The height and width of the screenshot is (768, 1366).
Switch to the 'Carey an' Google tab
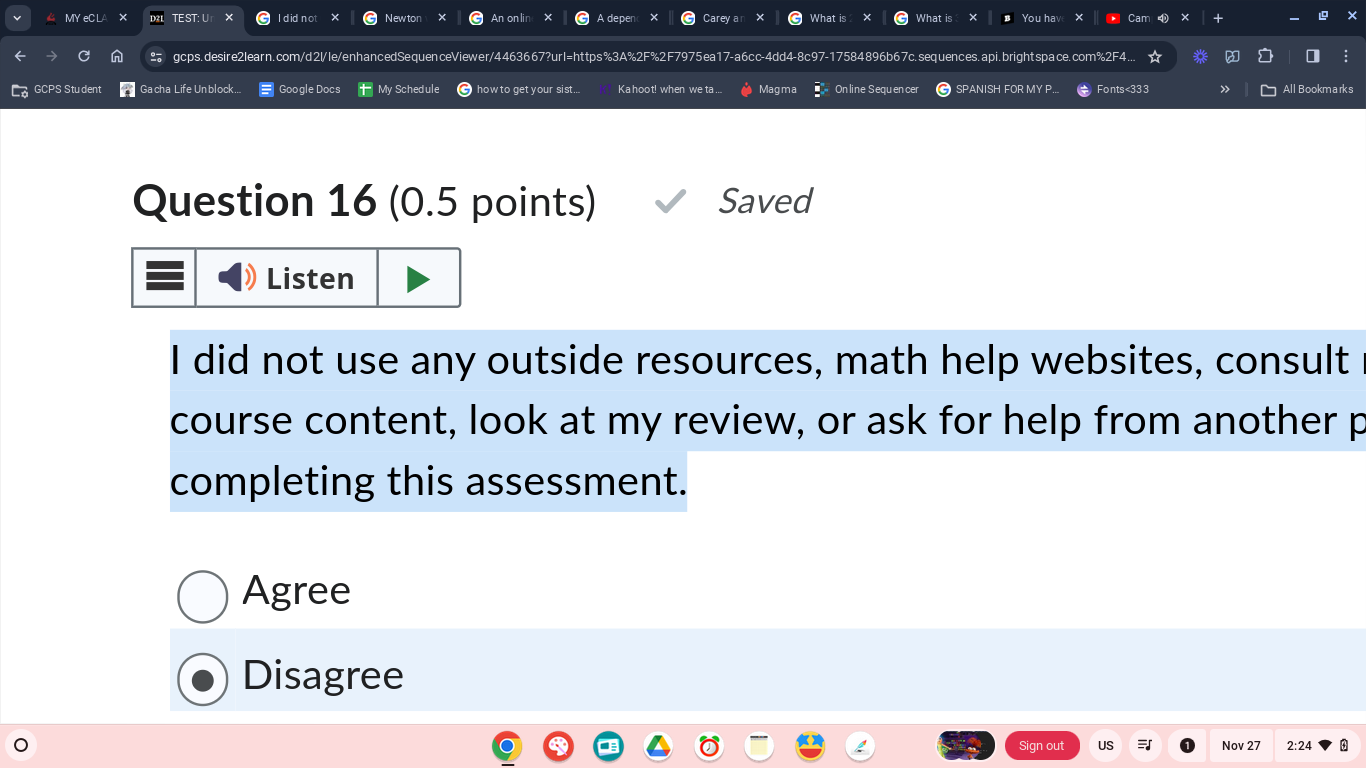[x=723, y=18]
